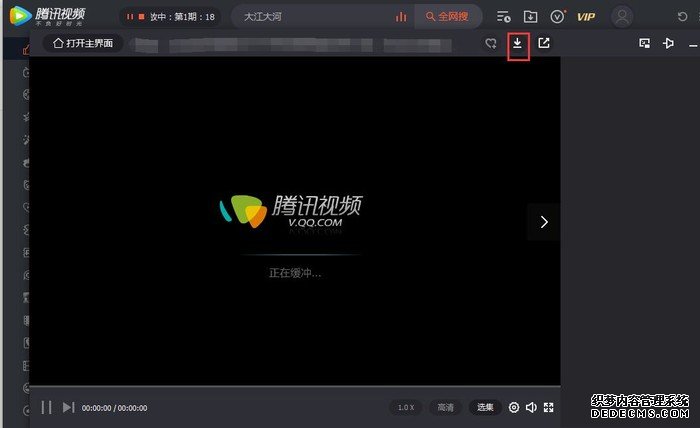Click 打开主界面 button
The height and width of the screenshot is (428, 700).
[x=83, y=43]
